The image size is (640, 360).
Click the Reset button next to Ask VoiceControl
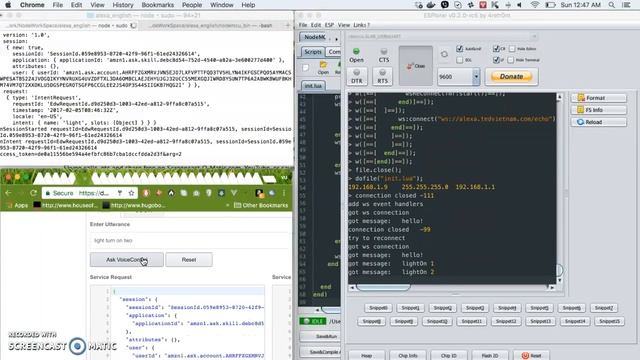[189, 260]
